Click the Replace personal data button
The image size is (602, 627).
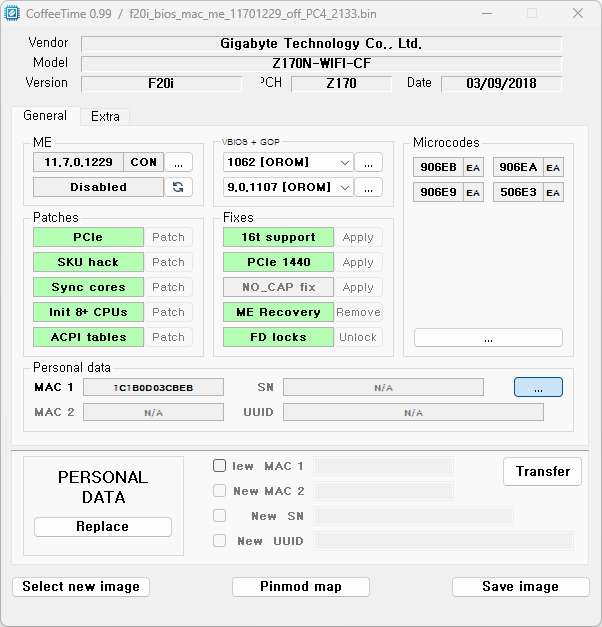(x=103, y=527)
